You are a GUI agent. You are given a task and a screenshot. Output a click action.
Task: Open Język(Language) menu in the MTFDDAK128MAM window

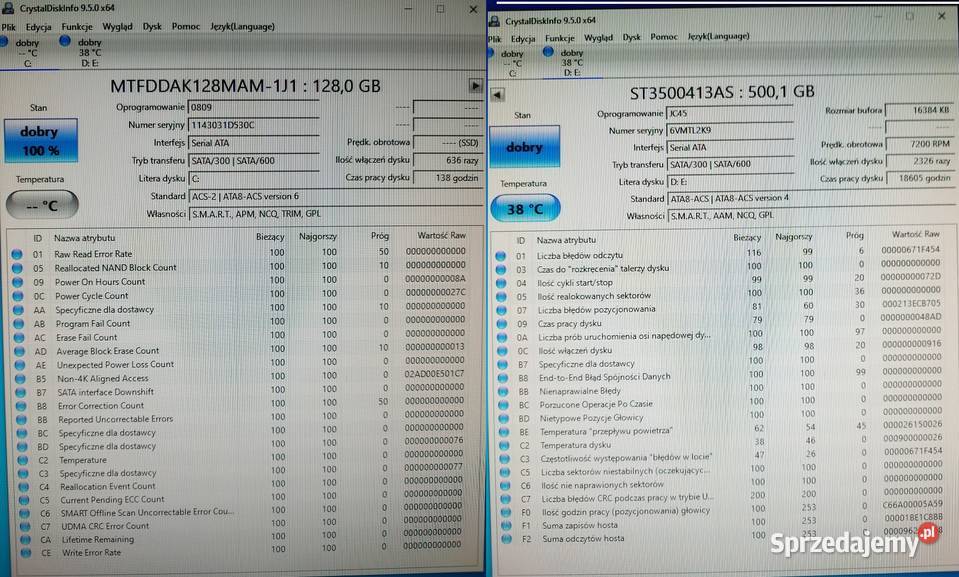click(242, 27)
